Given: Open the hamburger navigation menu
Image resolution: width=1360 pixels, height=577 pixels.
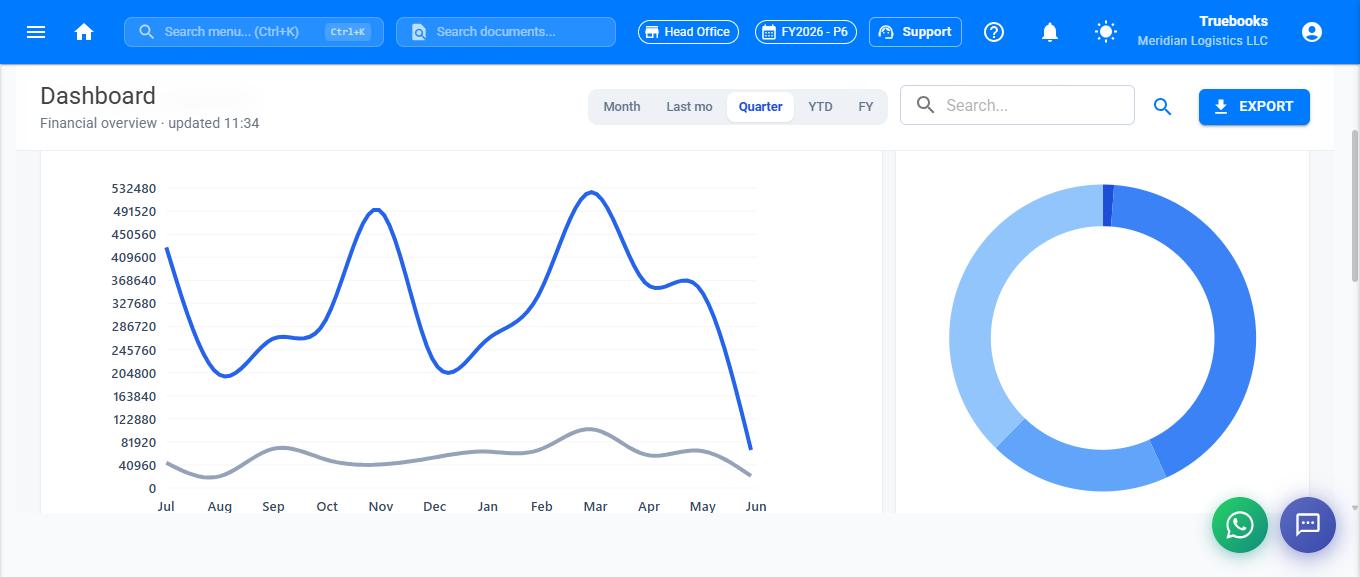Looking at the screenshot, I should pos(36,32).
